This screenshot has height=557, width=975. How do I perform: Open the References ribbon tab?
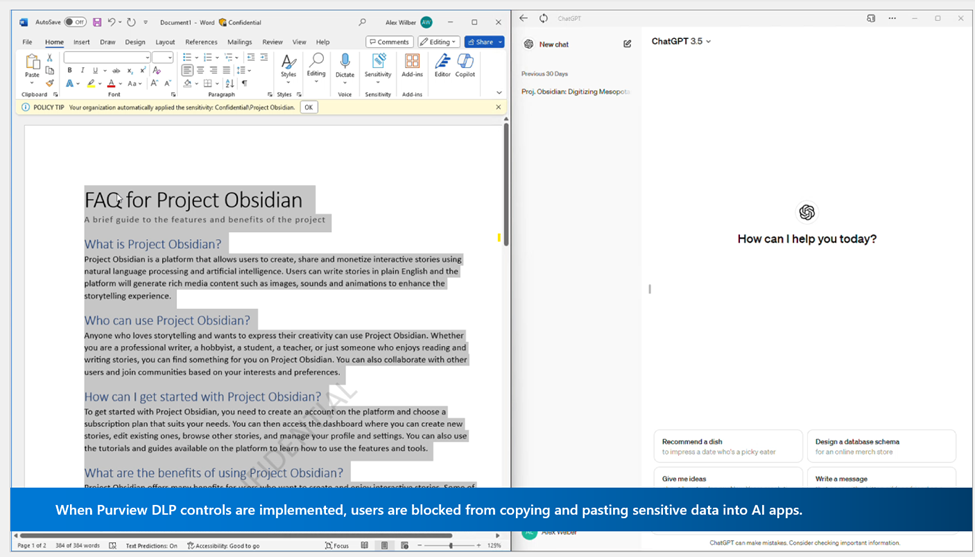pos(201,42)
